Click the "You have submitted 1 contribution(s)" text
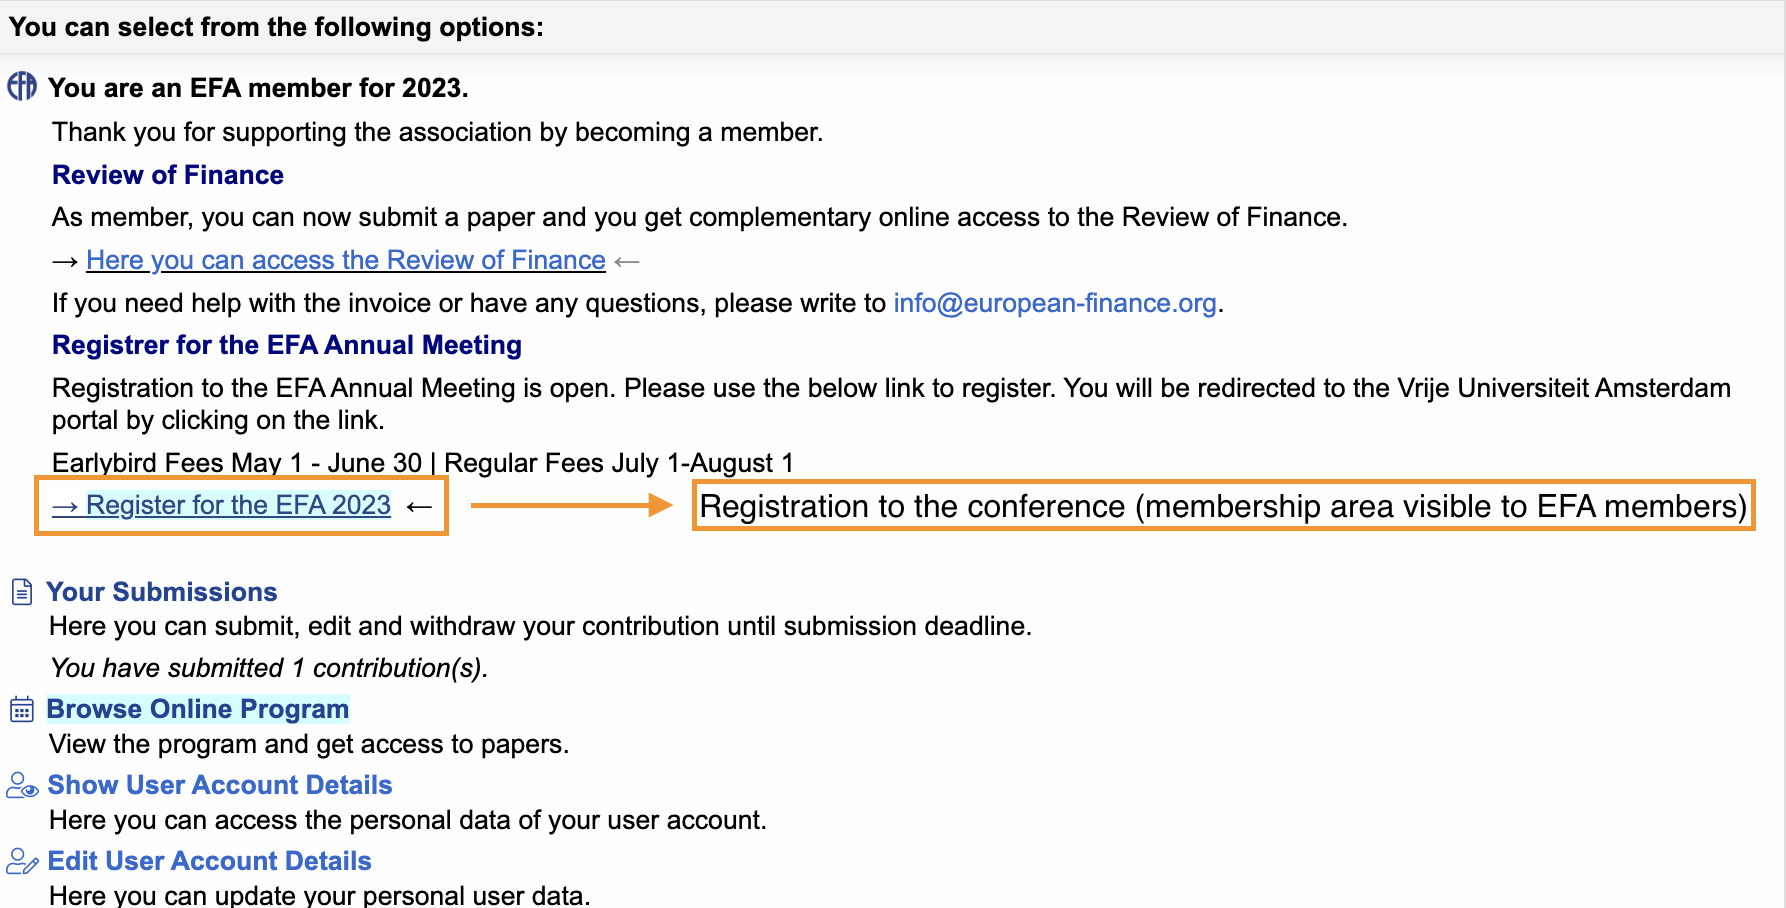Screen dimensions: 1786x908 (x=268, y=668)
